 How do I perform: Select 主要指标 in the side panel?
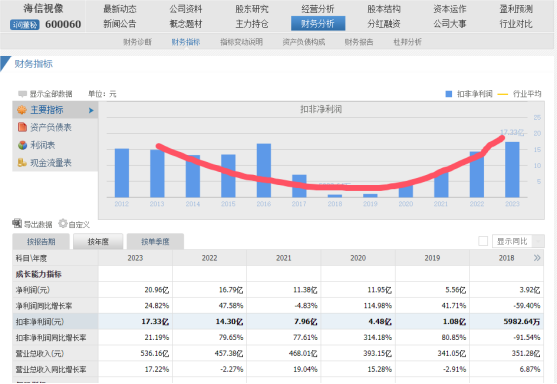tap(55, 110)
